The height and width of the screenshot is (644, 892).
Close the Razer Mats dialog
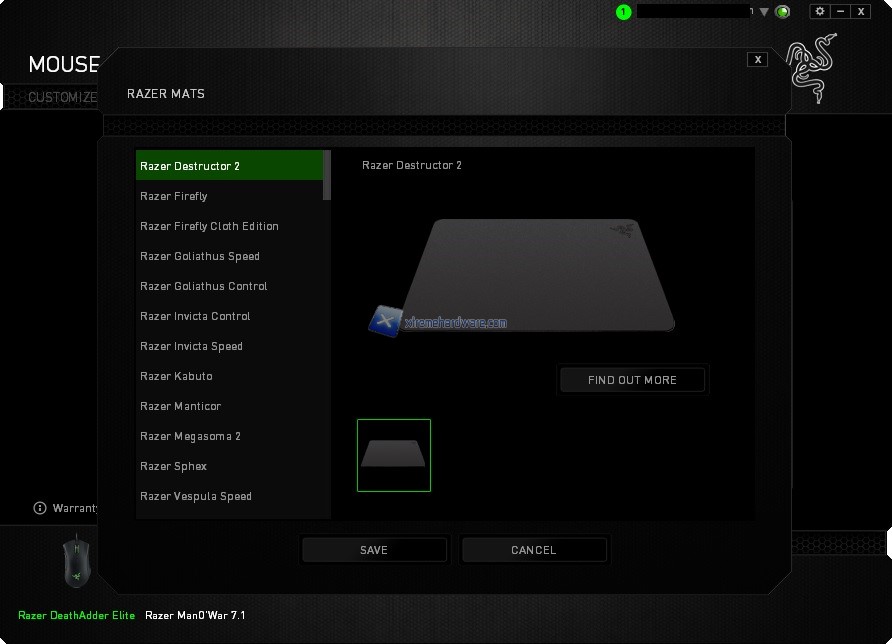click(758, 60)
